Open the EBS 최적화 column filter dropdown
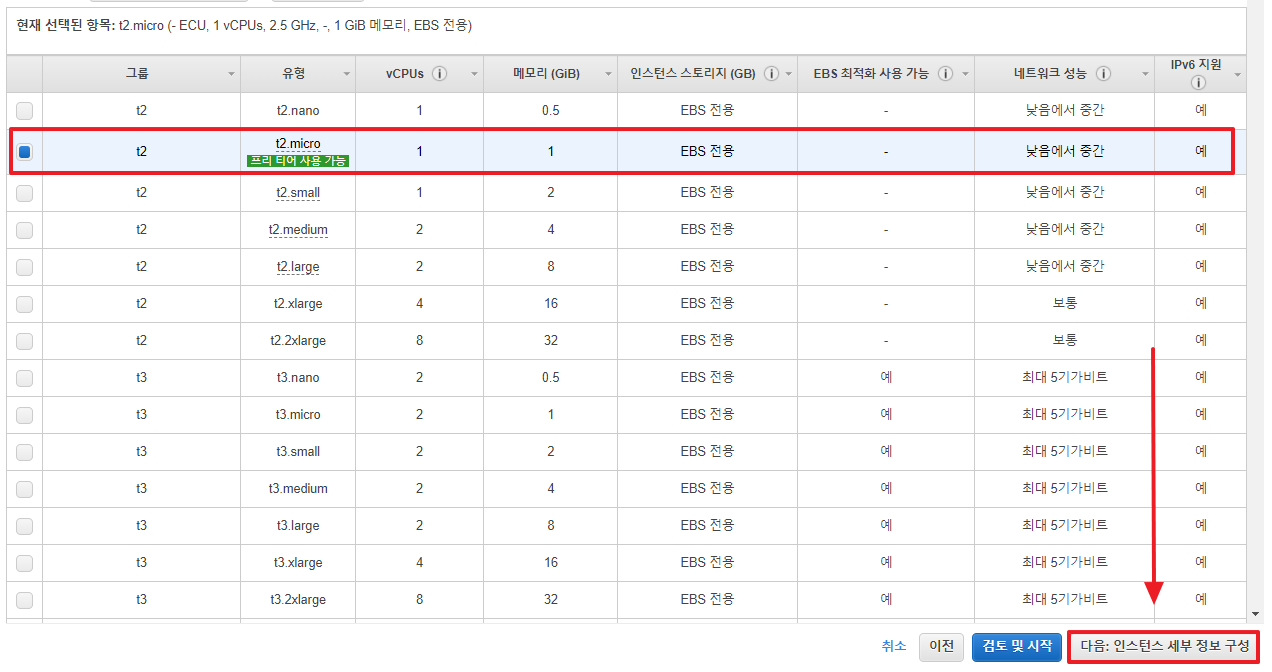 point(965,75)
